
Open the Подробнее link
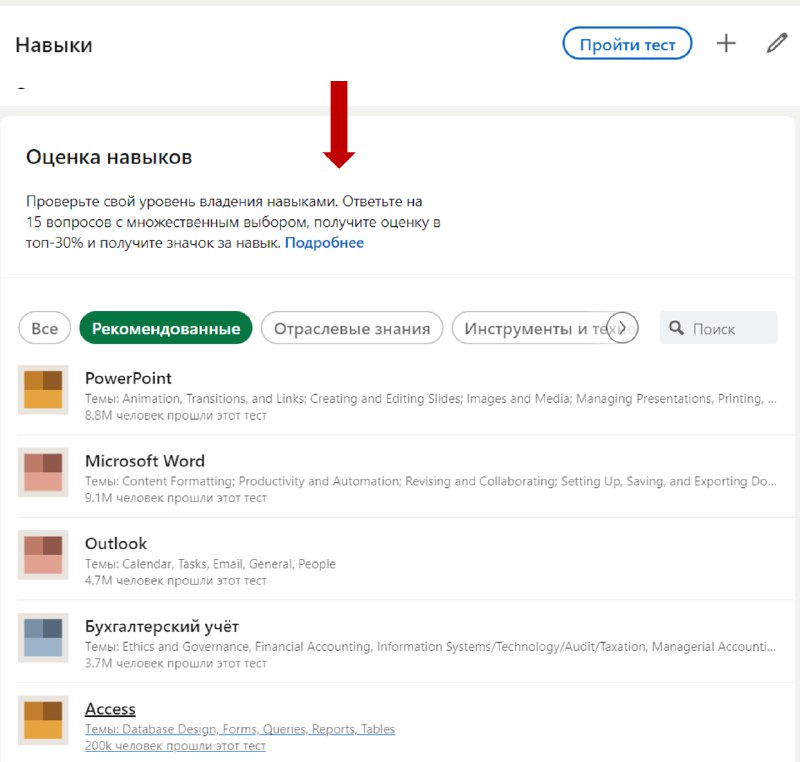coord(324,243)
